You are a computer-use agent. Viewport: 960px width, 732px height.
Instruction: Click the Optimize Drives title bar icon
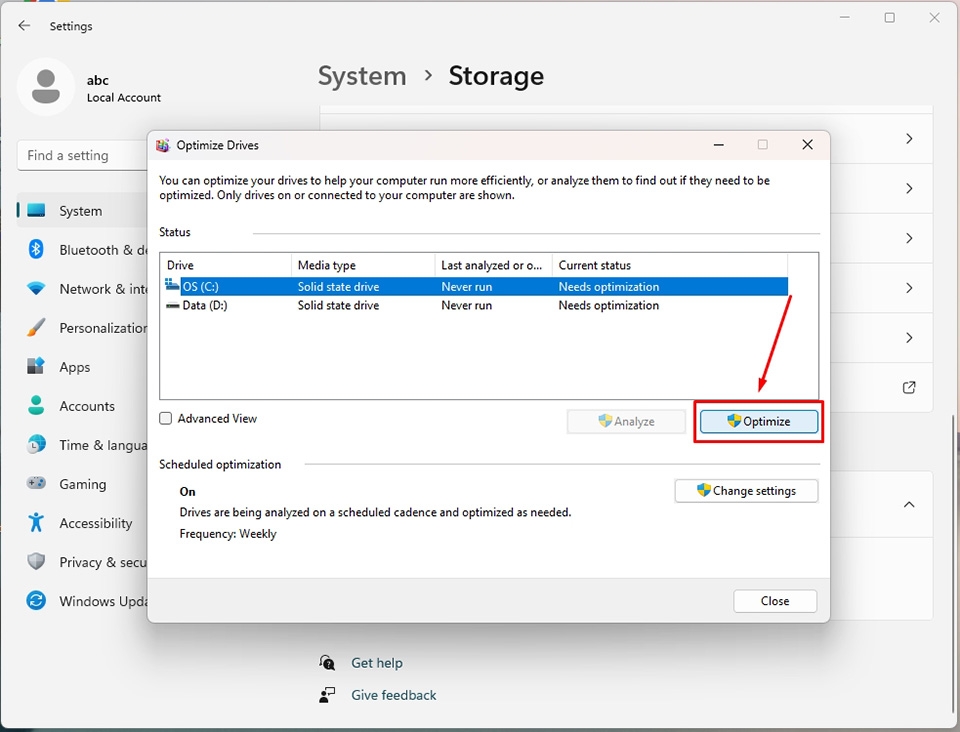162,145
